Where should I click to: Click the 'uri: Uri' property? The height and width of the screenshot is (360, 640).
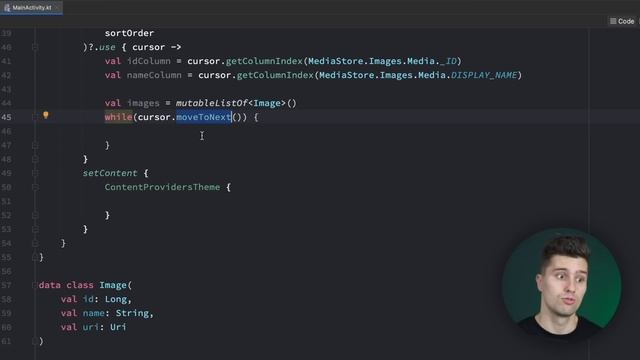click(x=104, y=327)
